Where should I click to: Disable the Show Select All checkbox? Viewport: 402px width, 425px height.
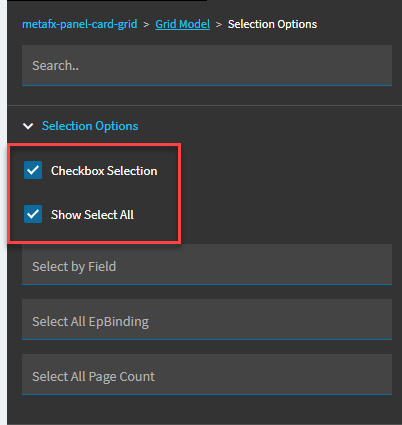point(33,214)
